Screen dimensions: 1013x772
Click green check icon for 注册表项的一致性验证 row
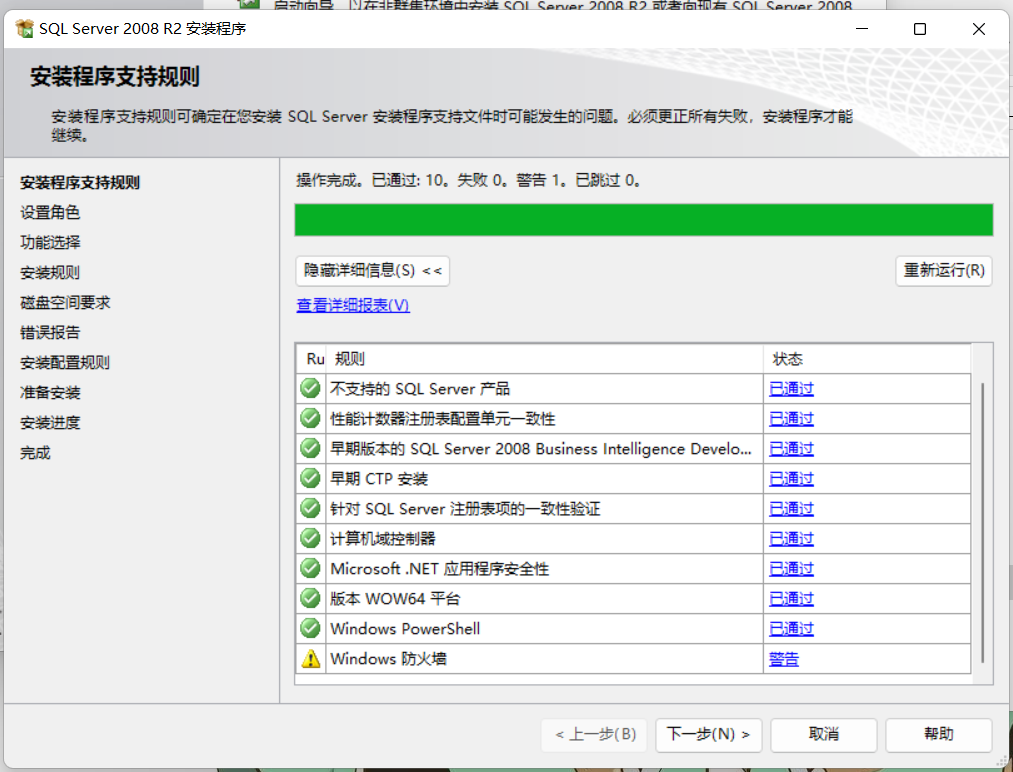tap(311, 508)
